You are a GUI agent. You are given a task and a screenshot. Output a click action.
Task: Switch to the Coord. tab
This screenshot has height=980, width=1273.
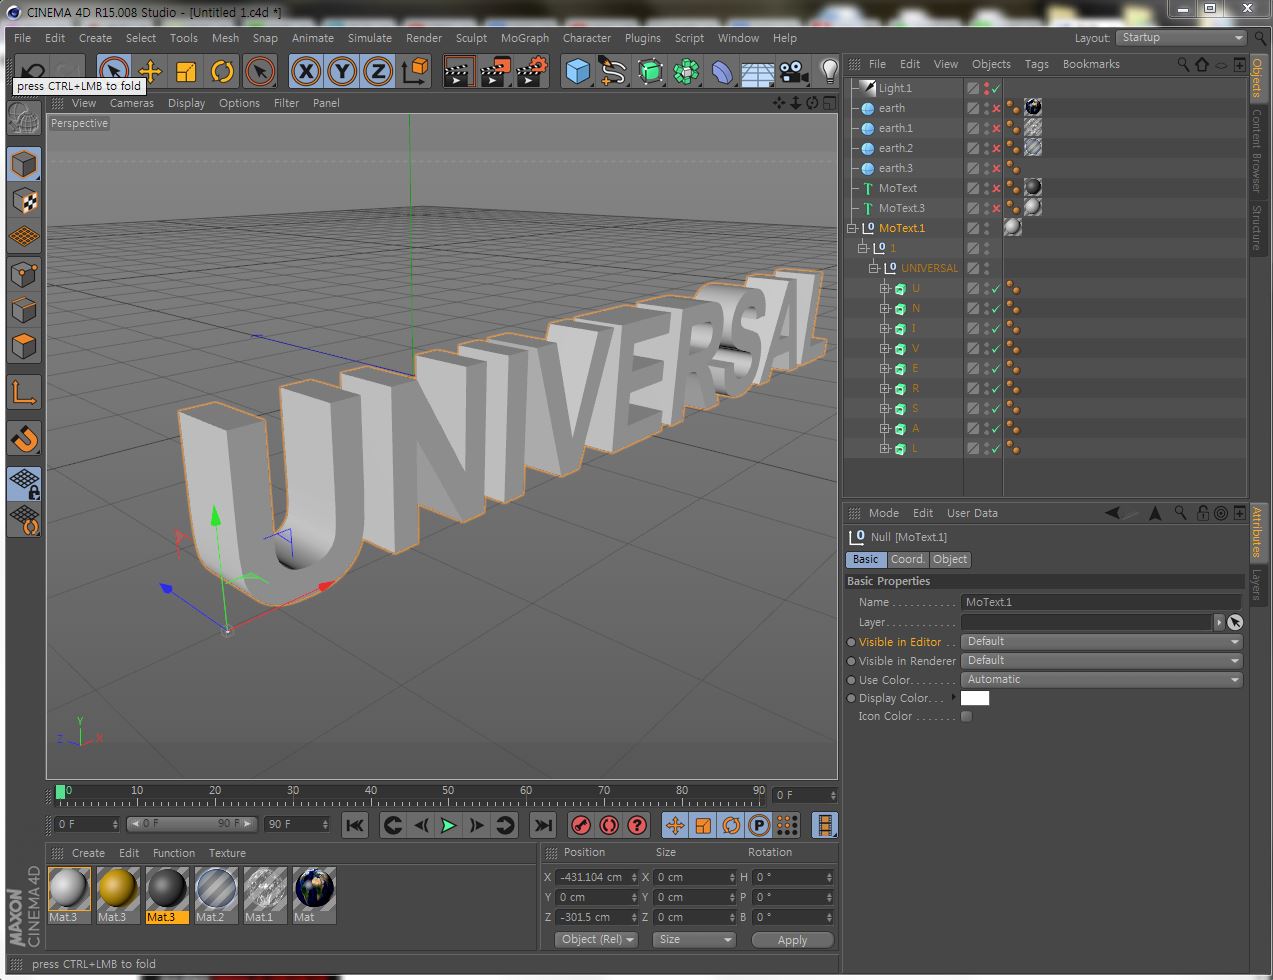pos(908,560)
